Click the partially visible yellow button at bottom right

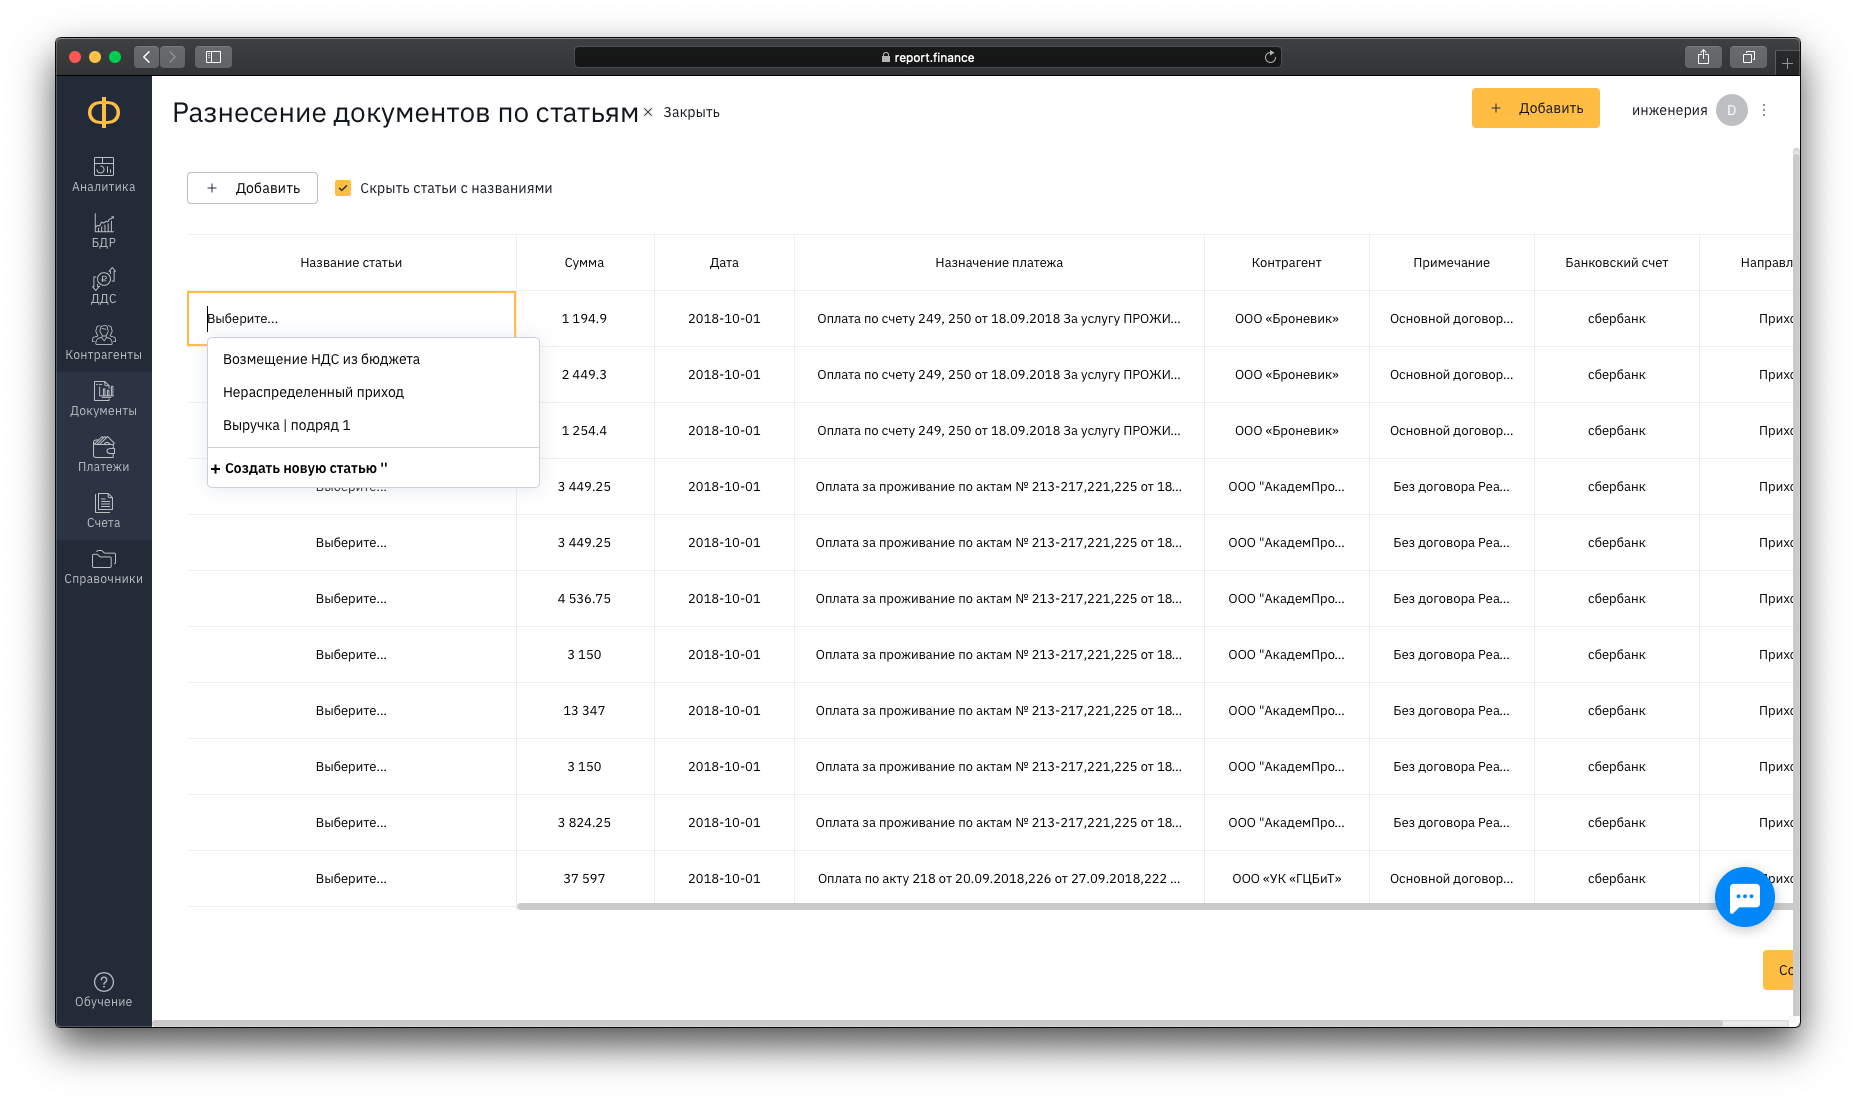pyautogui.click(x=1778, y=970)
